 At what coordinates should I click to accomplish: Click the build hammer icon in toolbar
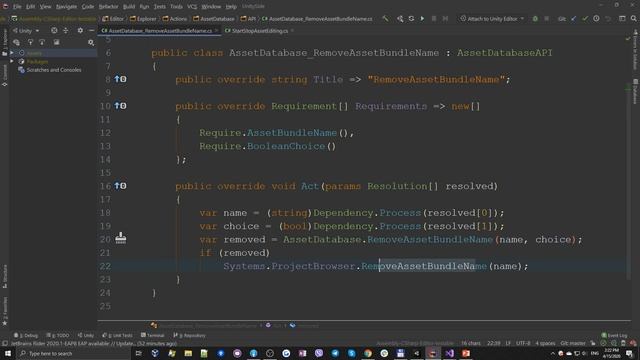point(385,19)
